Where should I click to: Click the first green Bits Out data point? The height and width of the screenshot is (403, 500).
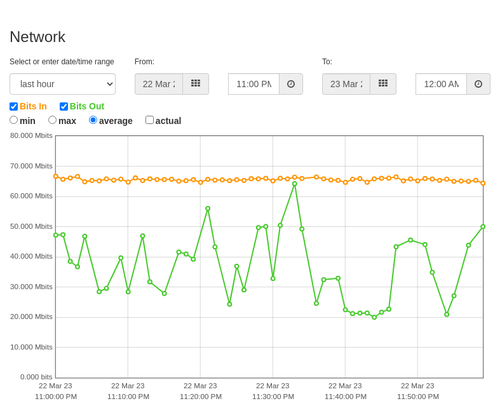[56, 235]
